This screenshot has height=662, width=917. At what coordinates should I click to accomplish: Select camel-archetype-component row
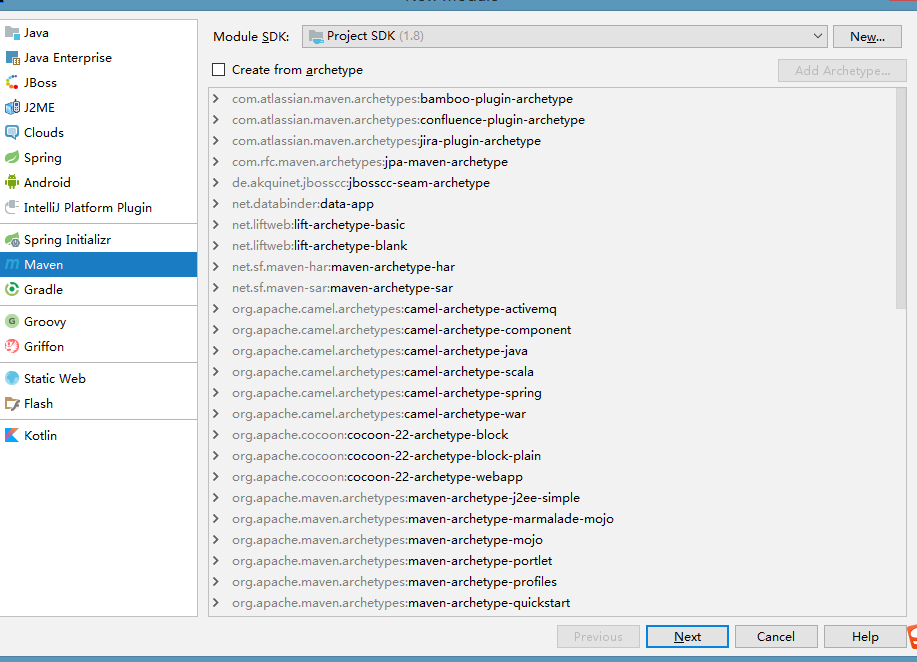(x=551, y=330)
